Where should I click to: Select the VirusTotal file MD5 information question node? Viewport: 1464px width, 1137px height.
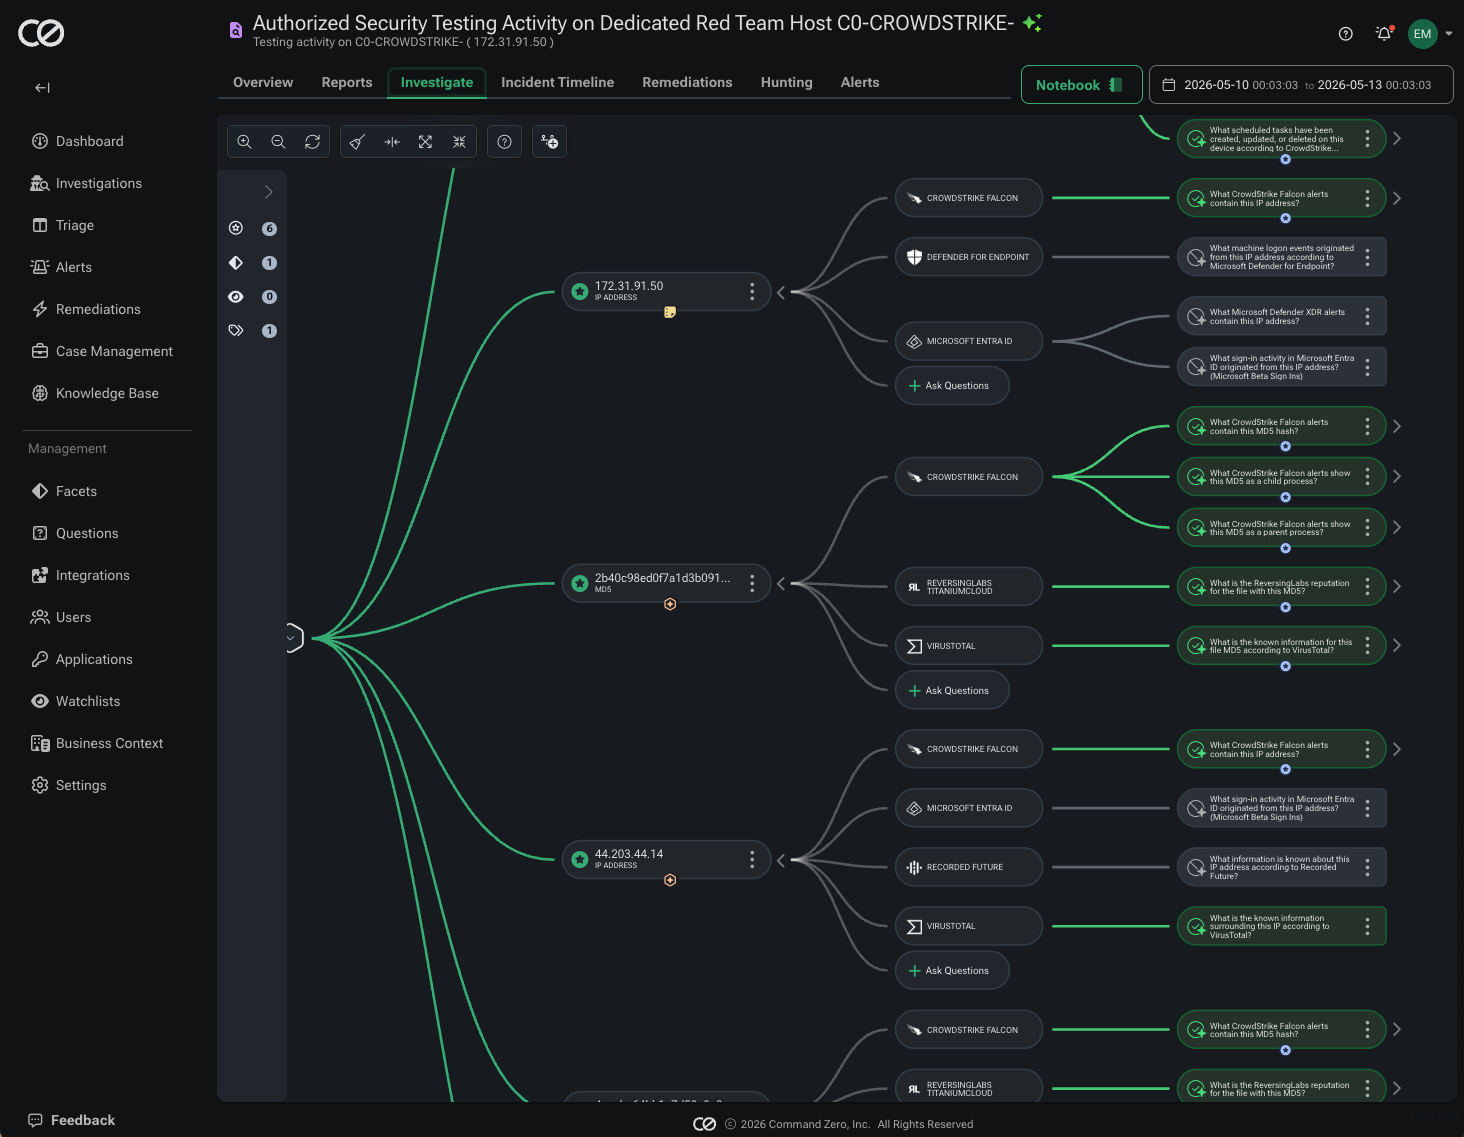1282,646
